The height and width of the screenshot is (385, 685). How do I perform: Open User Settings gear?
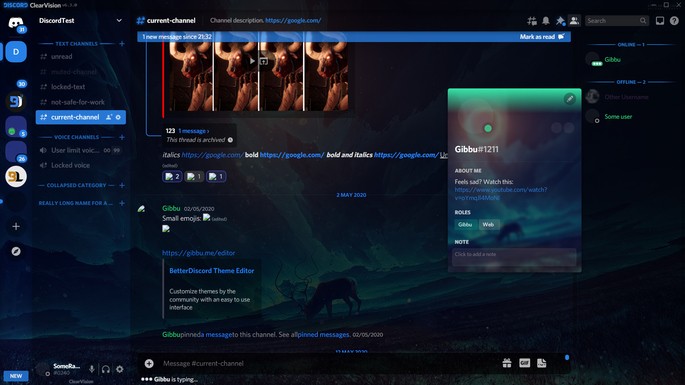coord(120,369)
